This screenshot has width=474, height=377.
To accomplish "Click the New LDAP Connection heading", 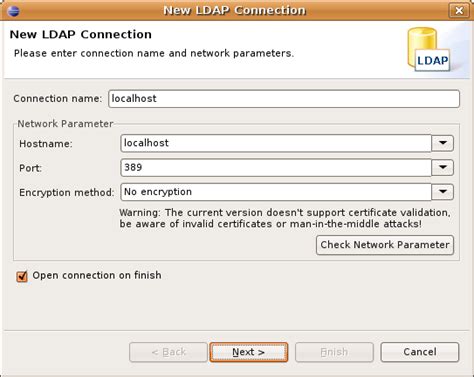I will pos(81,34).
